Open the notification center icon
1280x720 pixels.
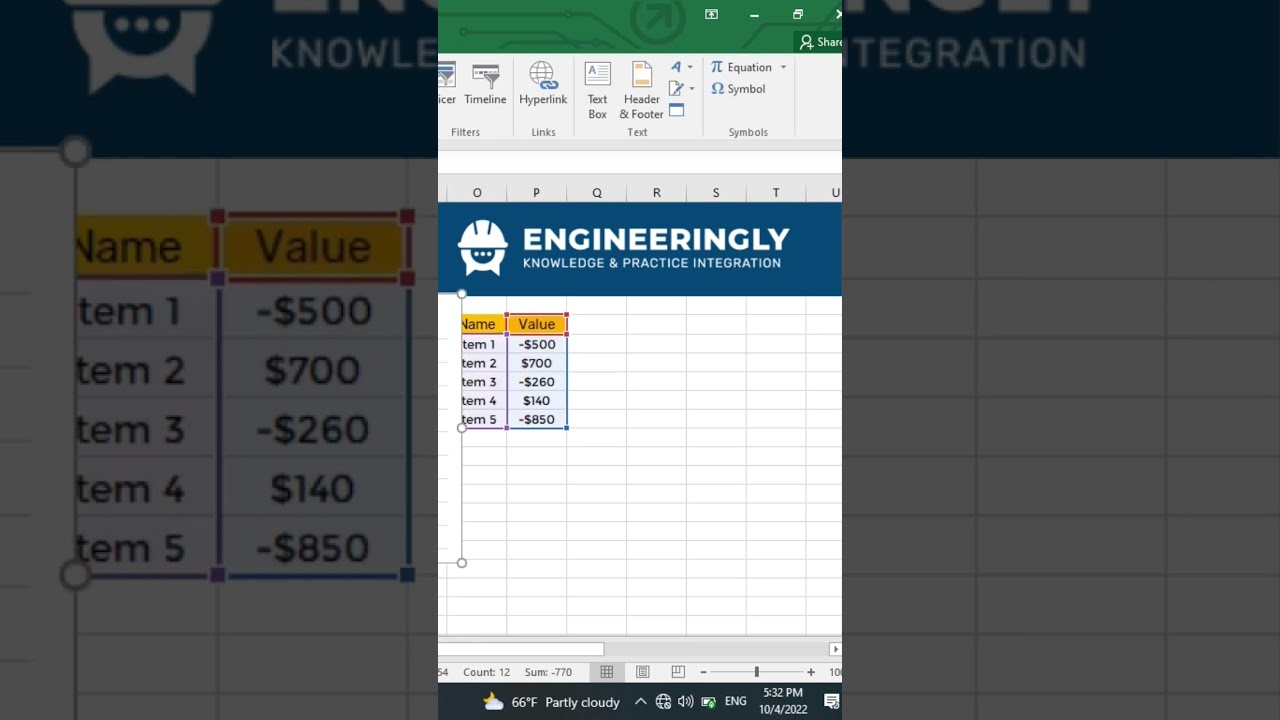click(x=831, y=702)
